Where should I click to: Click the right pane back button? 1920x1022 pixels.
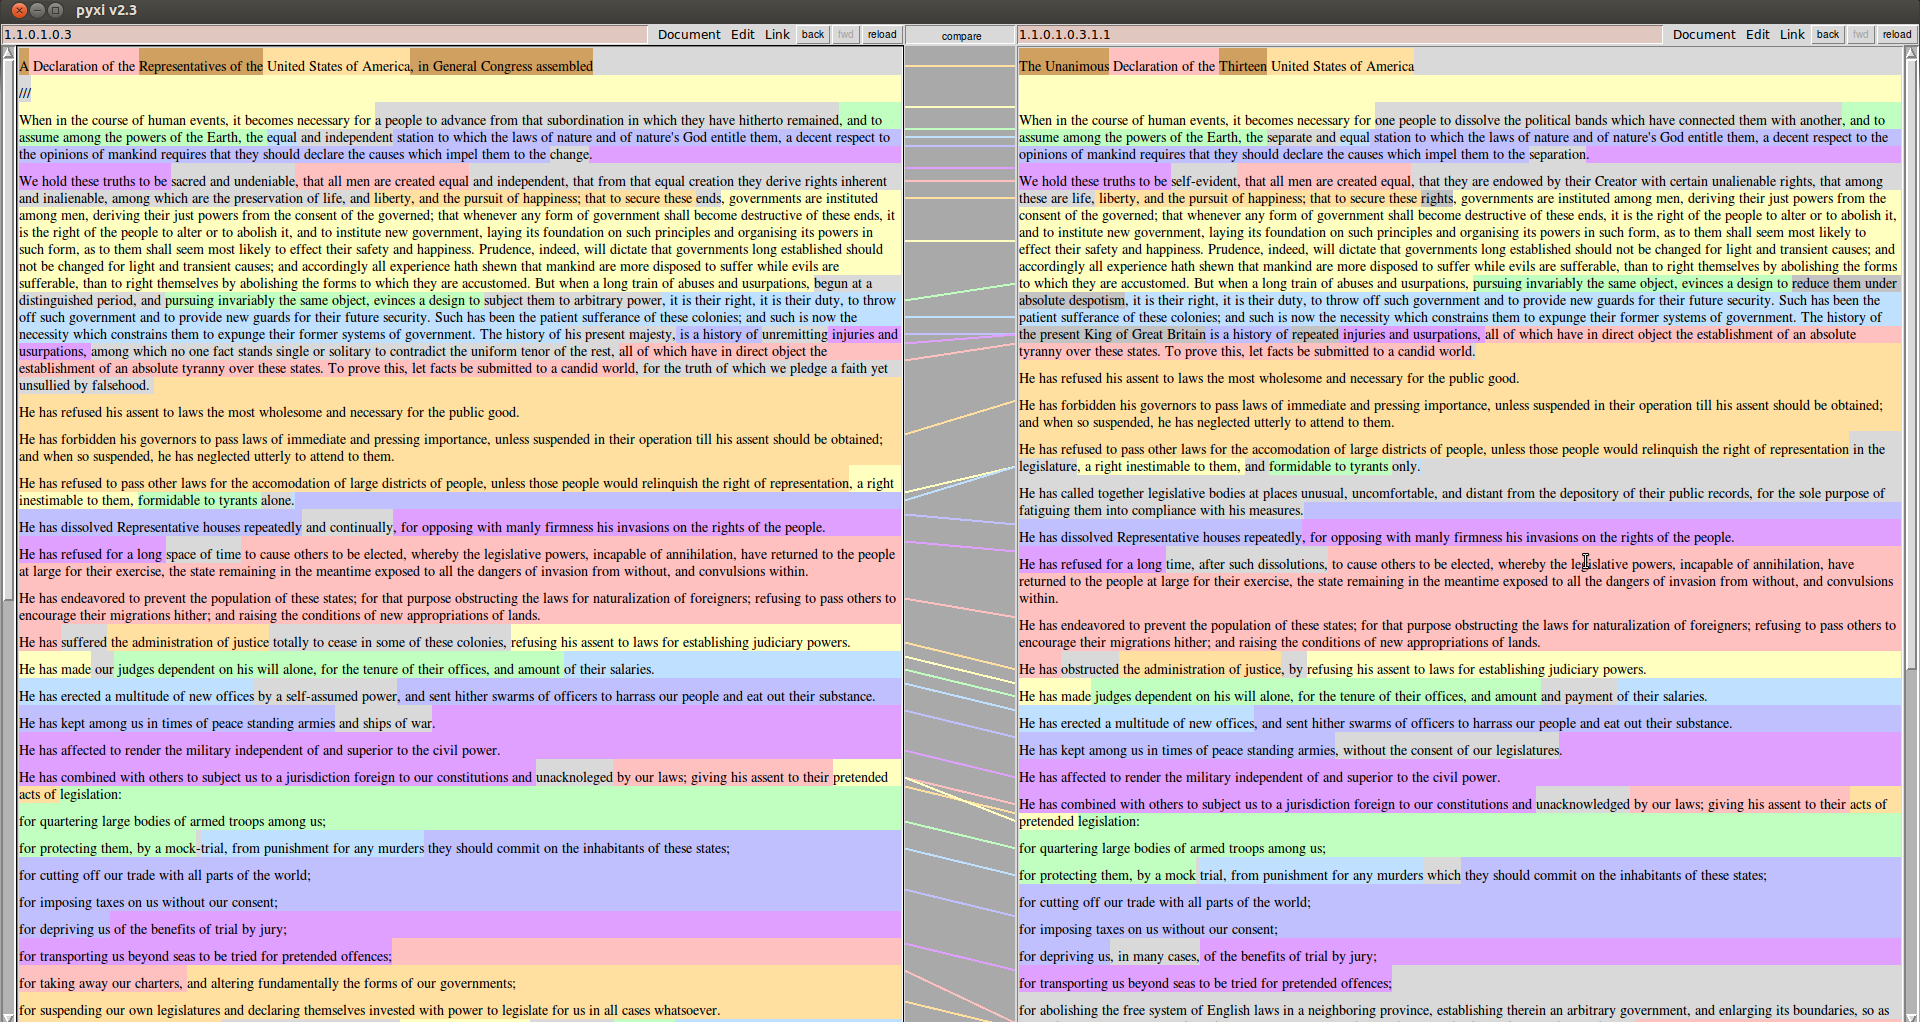click(1828, 35)
